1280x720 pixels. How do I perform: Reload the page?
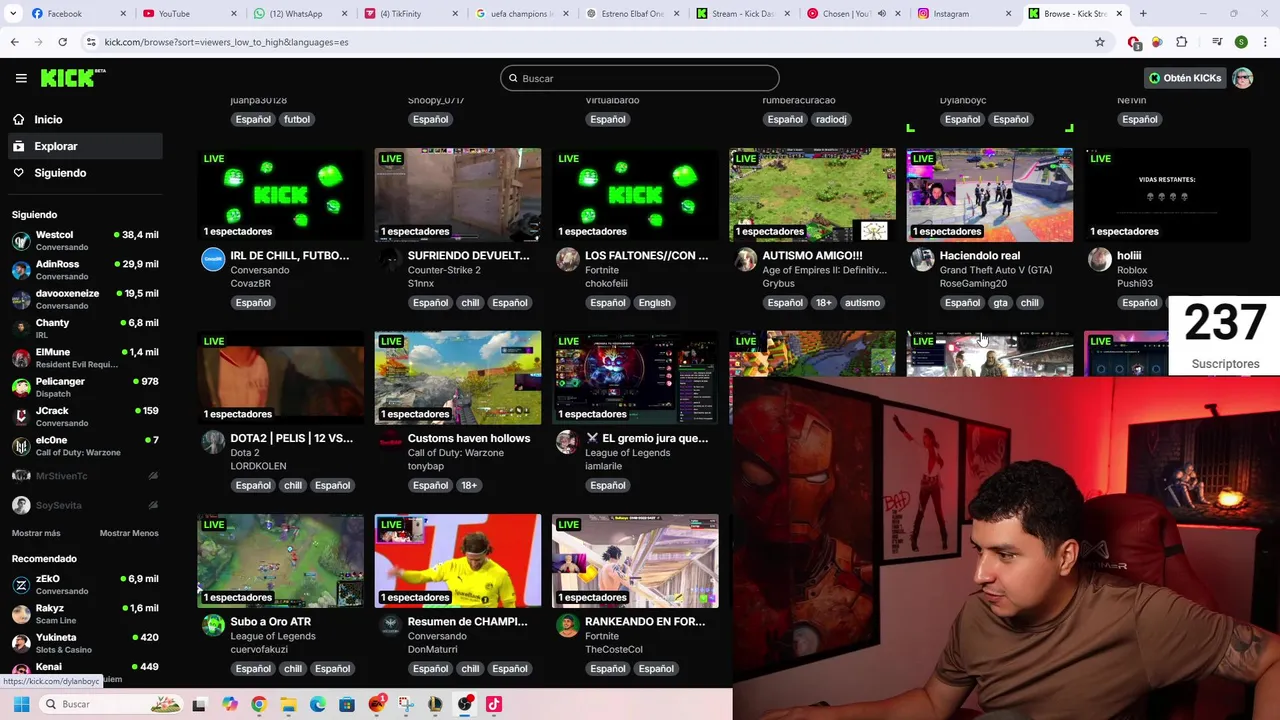(62, 42)
